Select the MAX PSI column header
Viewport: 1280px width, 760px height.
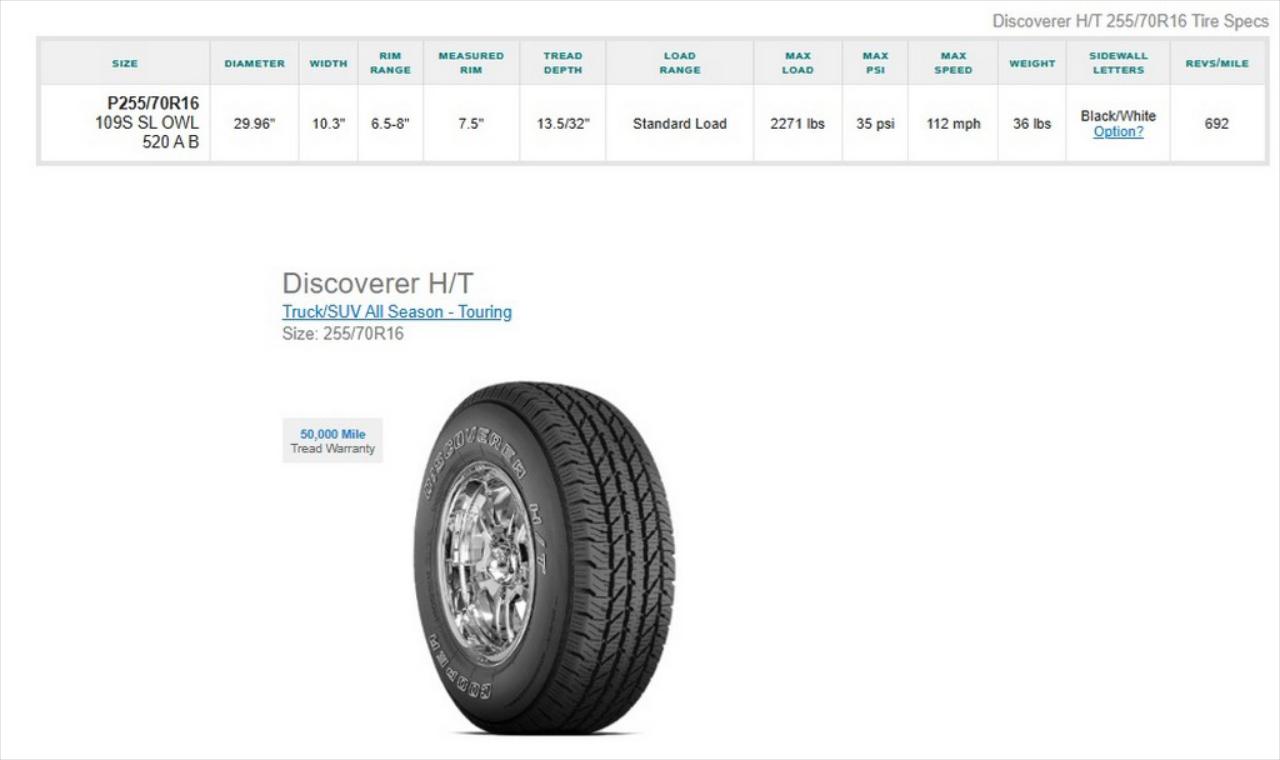[875, 63]
